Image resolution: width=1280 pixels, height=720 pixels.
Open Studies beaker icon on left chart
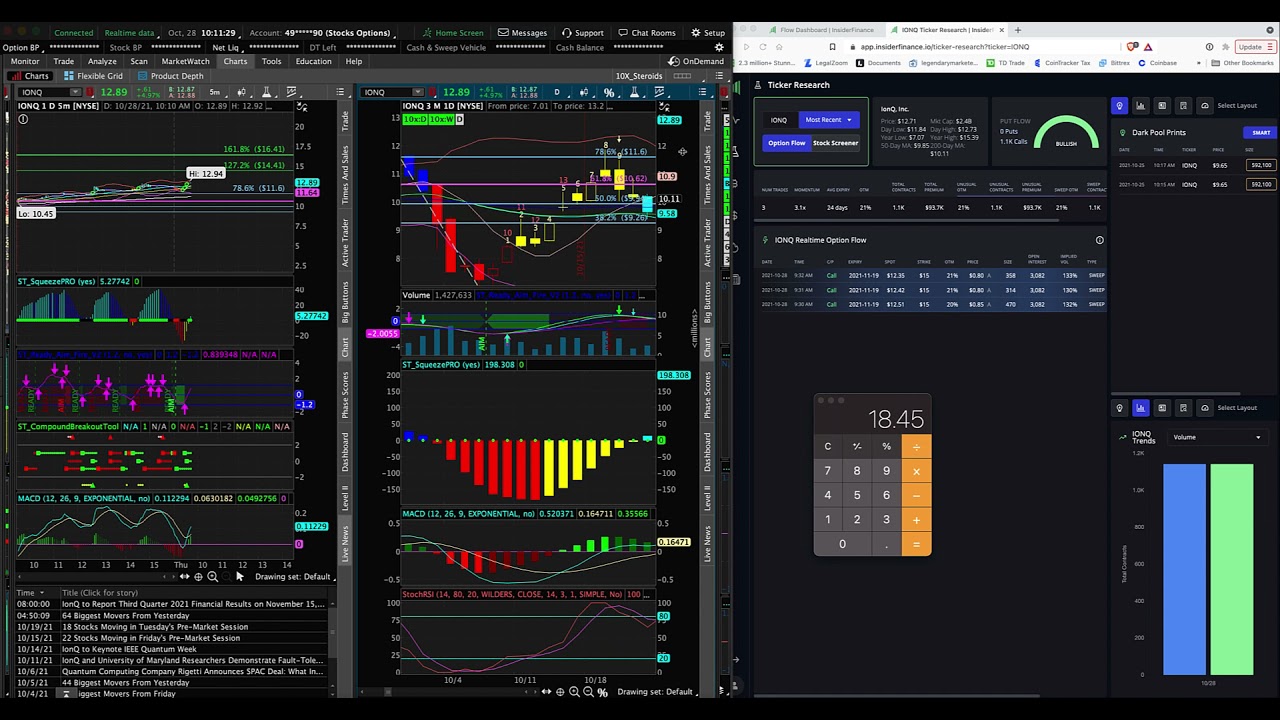265,92
